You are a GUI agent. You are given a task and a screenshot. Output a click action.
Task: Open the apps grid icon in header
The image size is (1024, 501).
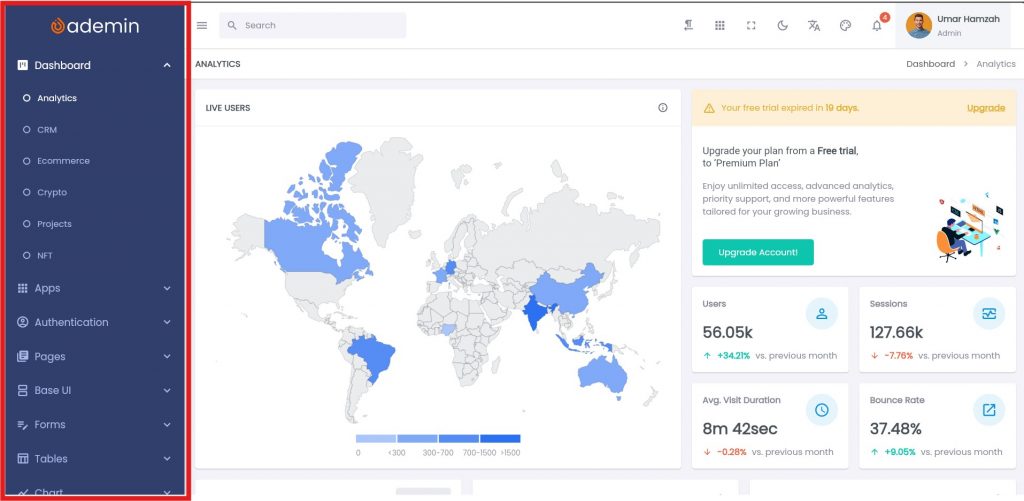(719, 26)
